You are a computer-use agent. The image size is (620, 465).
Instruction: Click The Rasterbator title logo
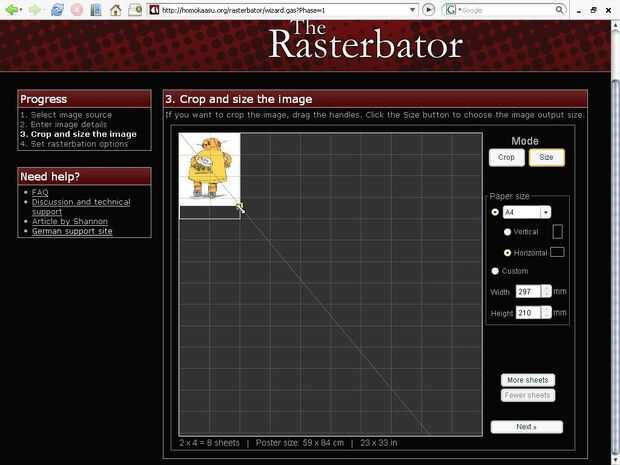pos(366,40)
